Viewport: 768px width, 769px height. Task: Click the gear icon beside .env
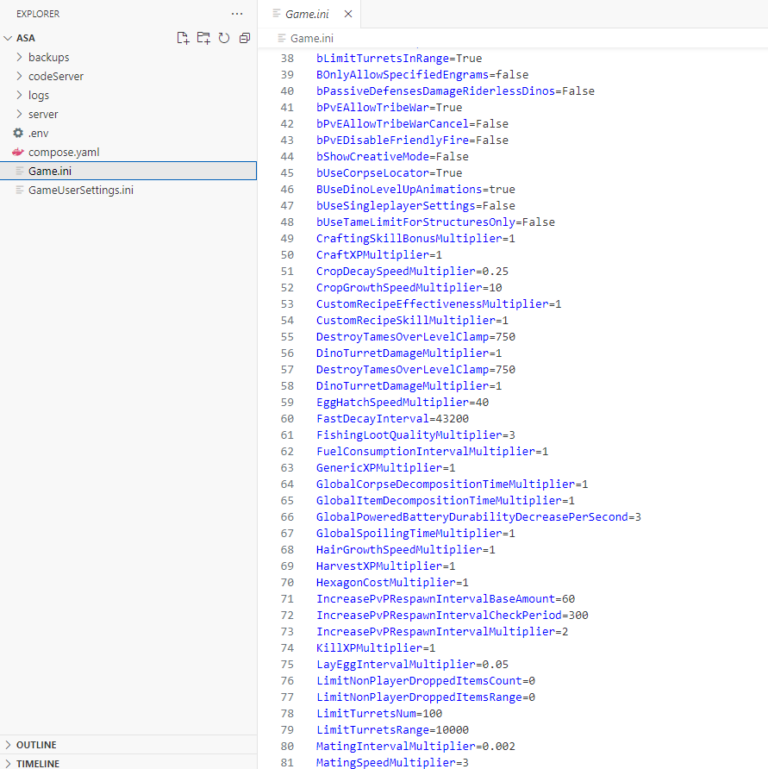point(18,133)
